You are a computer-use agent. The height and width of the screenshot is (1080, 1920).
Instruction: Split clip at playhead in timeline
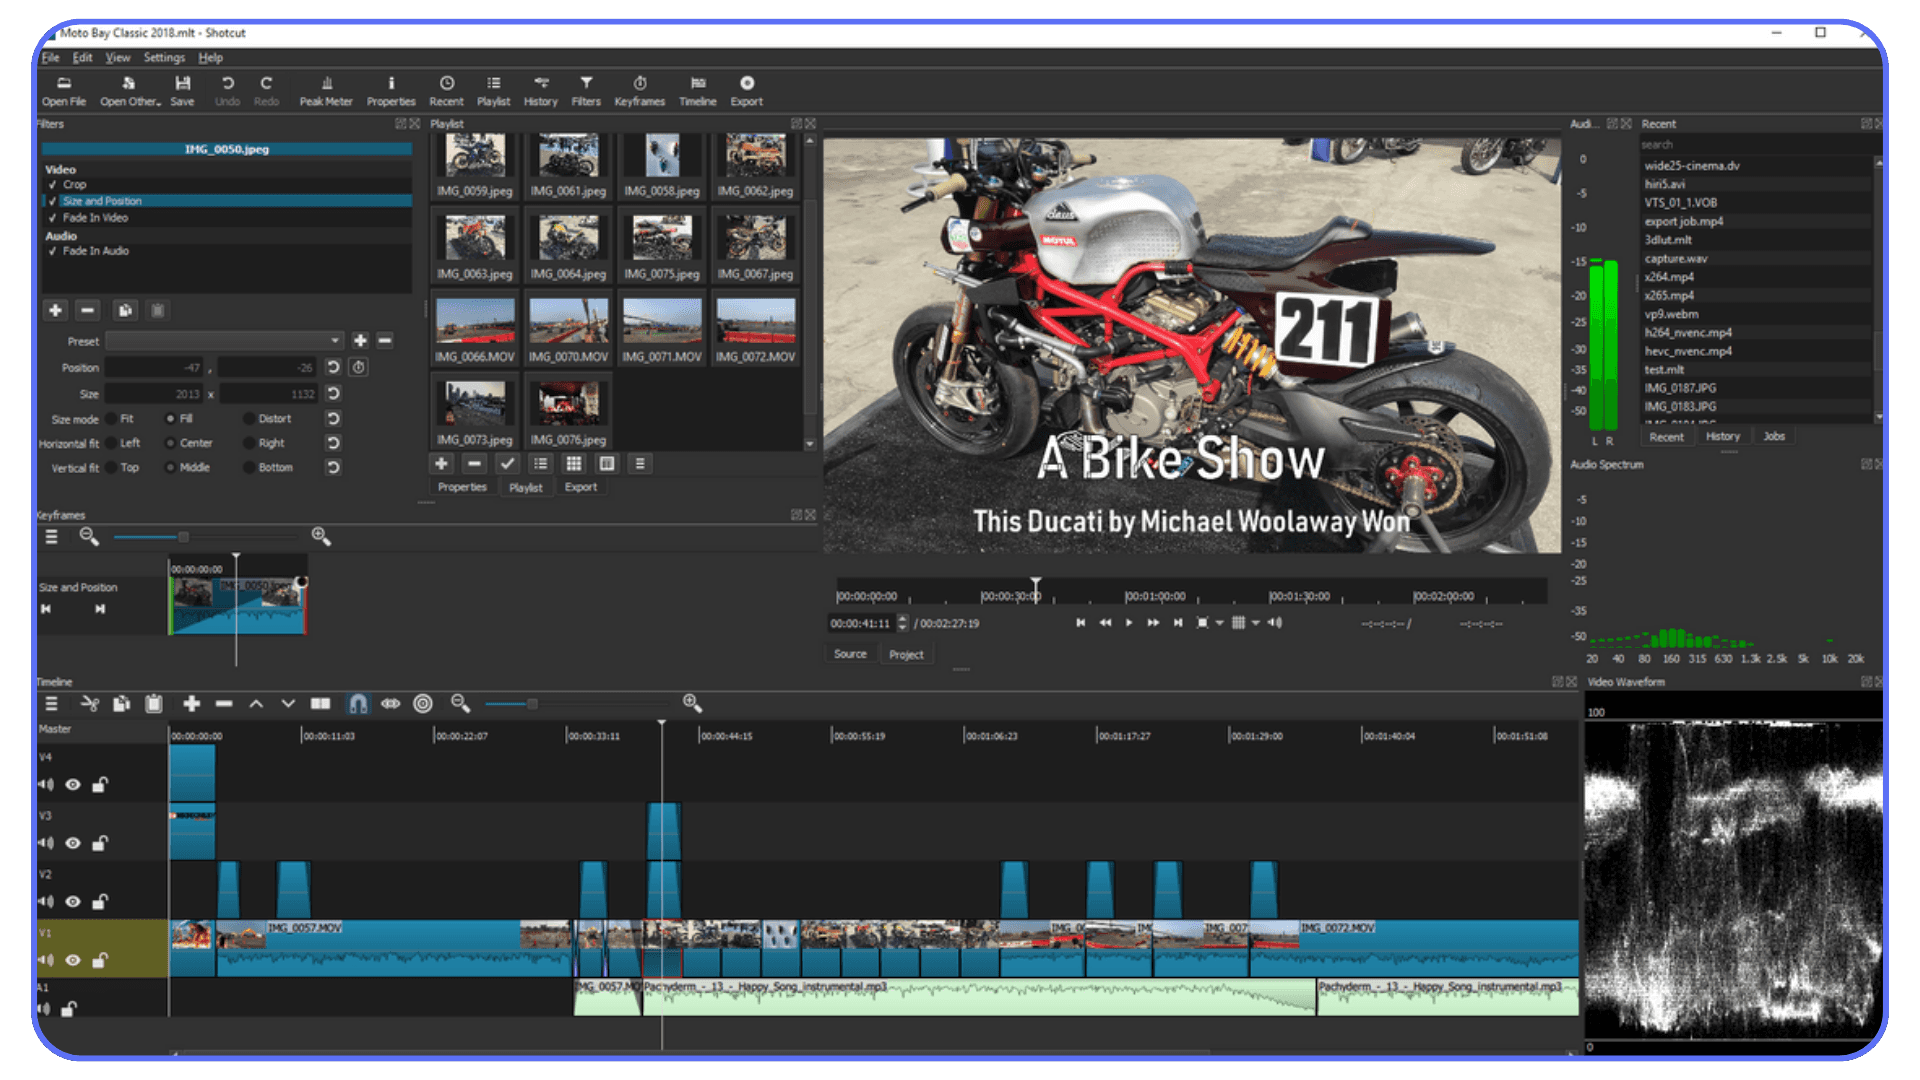320,703
